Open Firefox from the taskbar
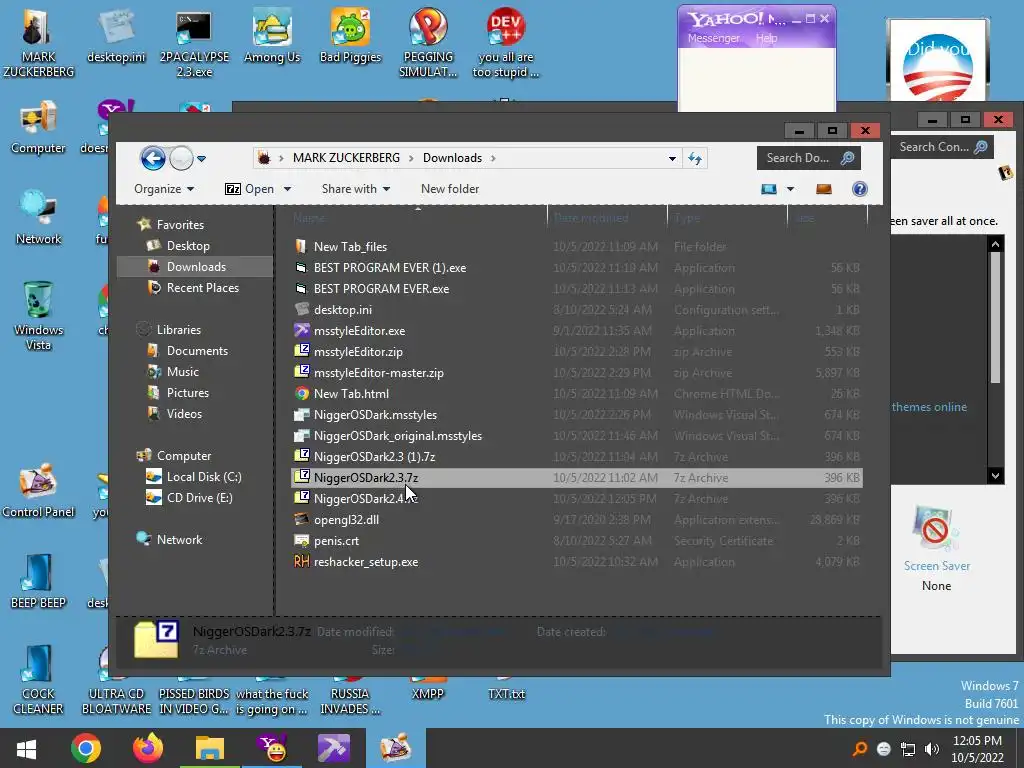Image resolution: width=1024 pixels, height=768 pixels. 148,748
